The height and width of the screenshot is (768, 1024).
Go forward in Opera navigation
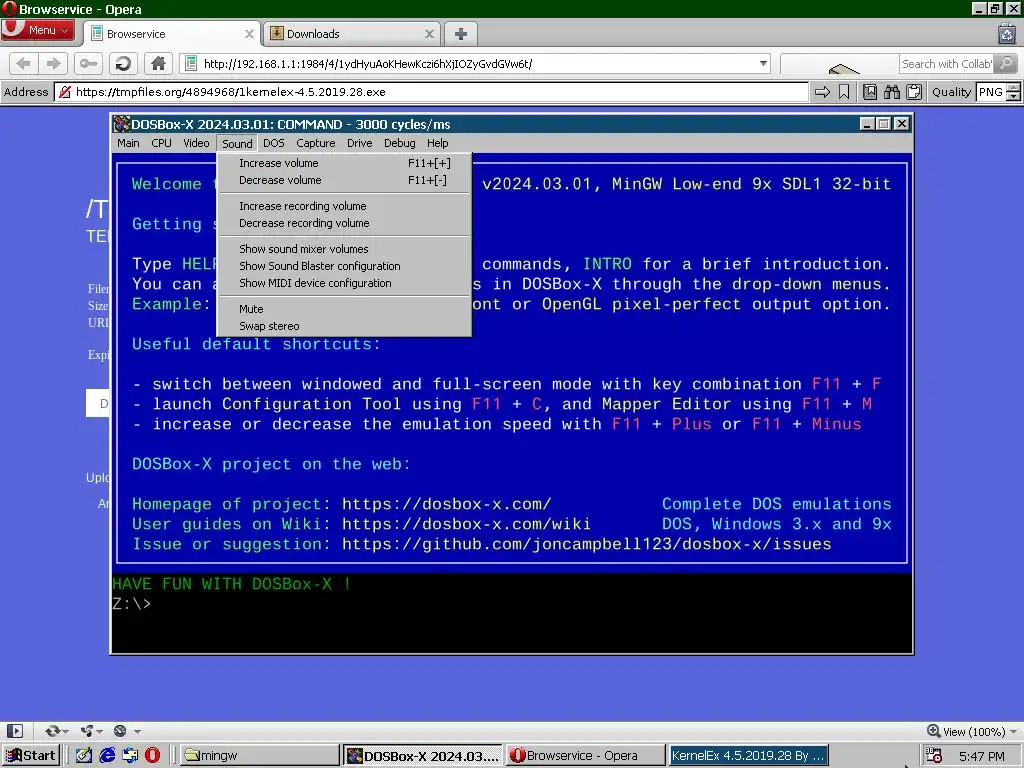[53, 63]
